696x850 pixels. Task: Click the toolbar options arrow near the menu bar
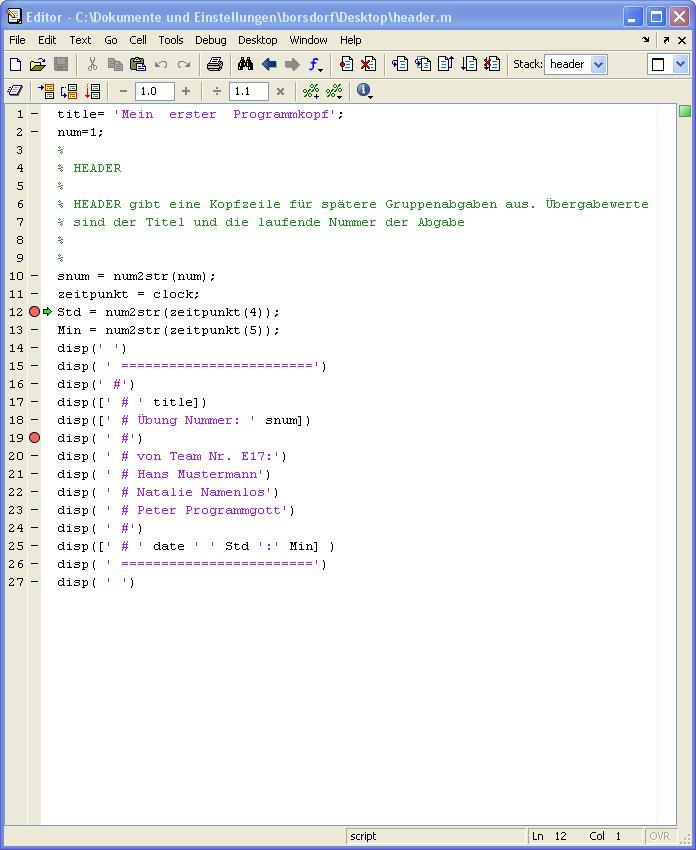646,40
